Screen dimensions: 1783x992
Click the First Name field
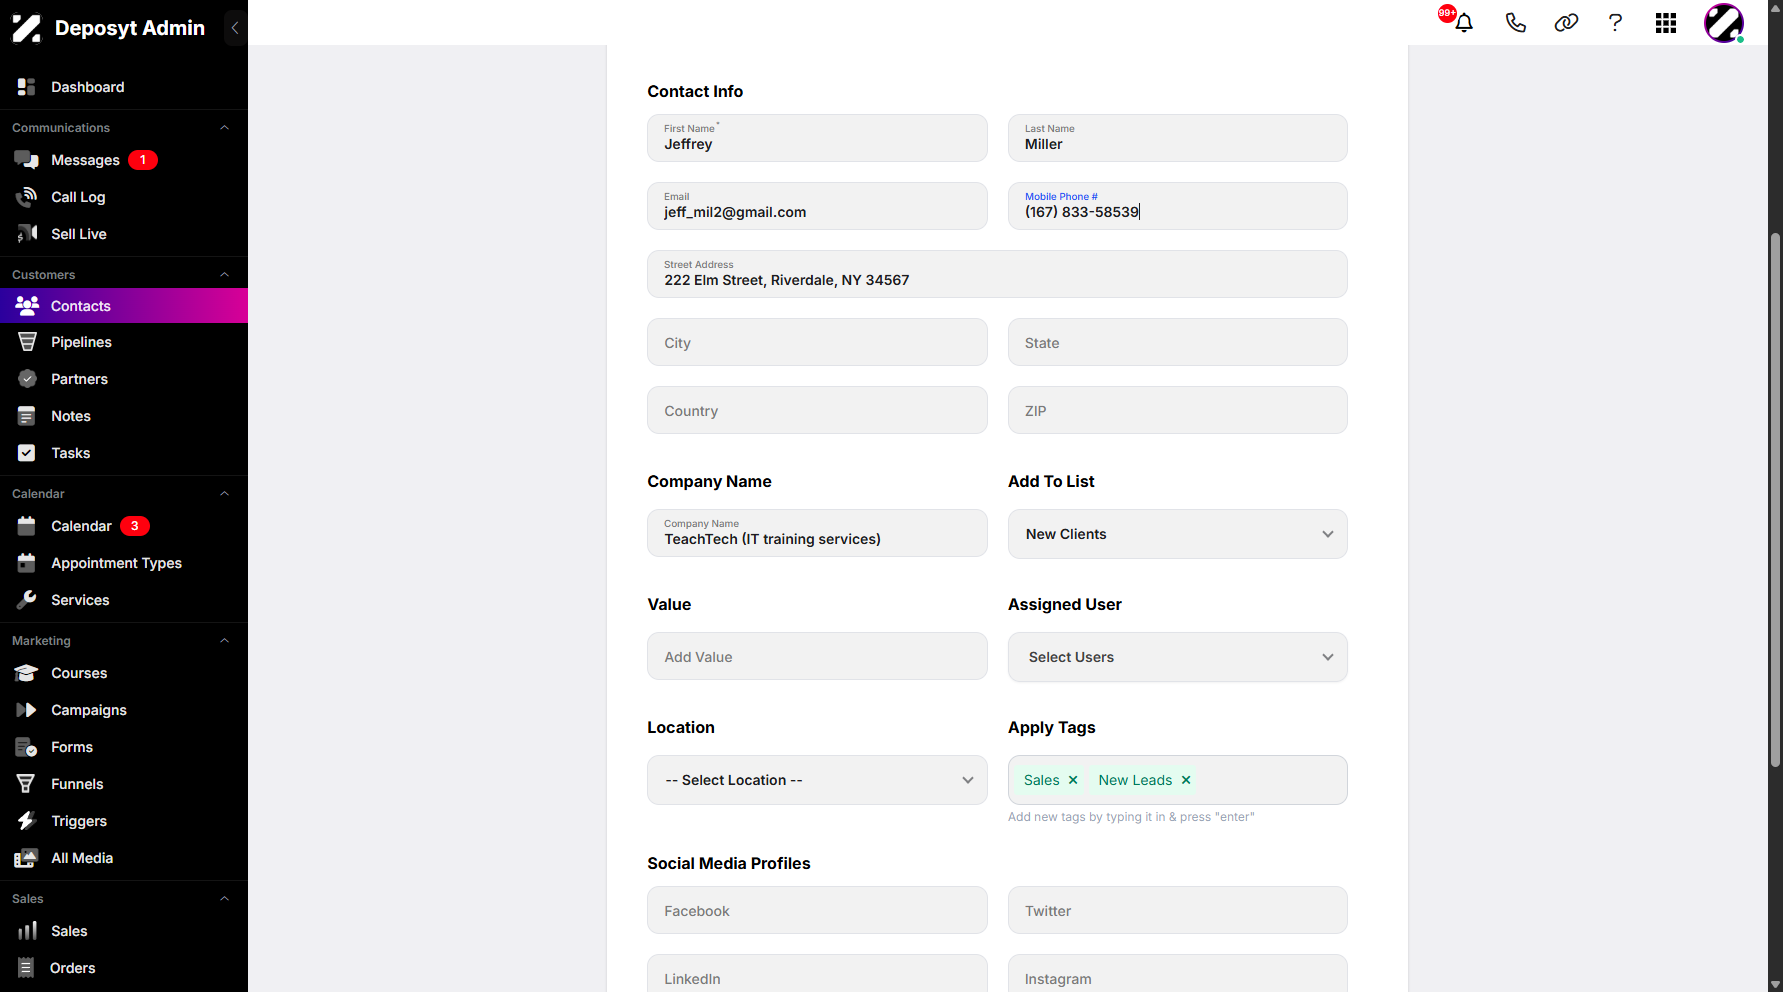point(817,138)
